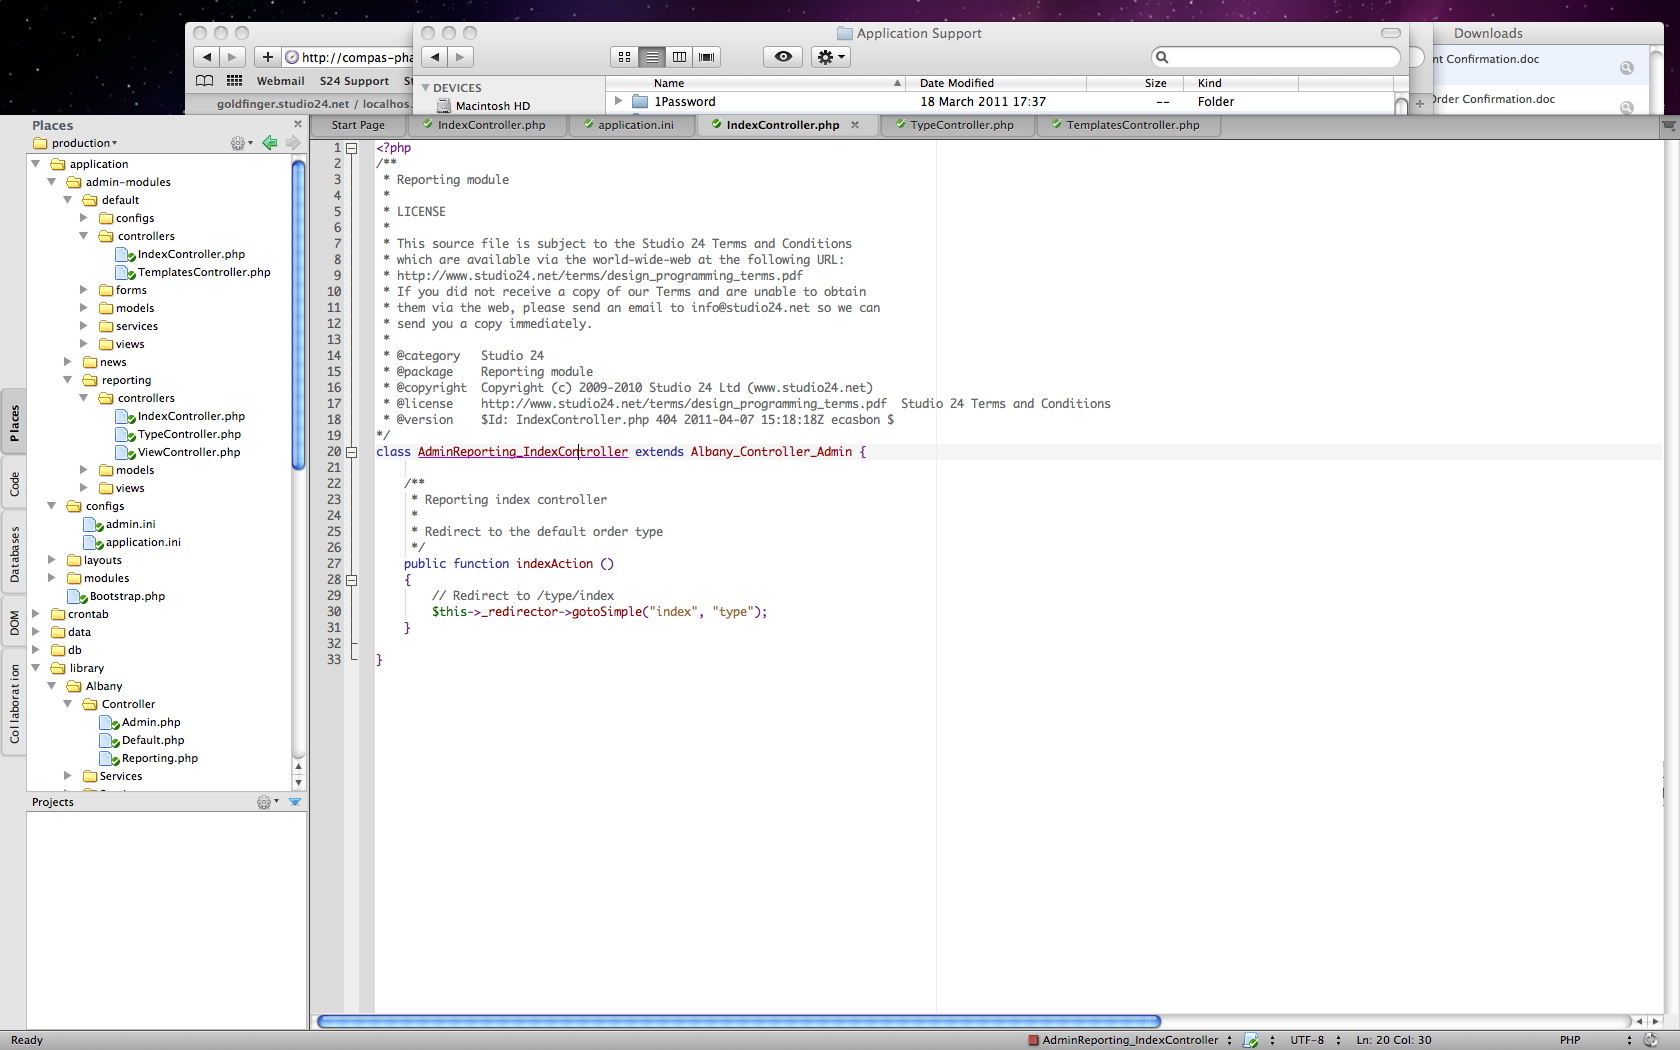The height and width of the screenshot is (1050, 1680).
Task: Close the Places panel
Action: (297, 124)
